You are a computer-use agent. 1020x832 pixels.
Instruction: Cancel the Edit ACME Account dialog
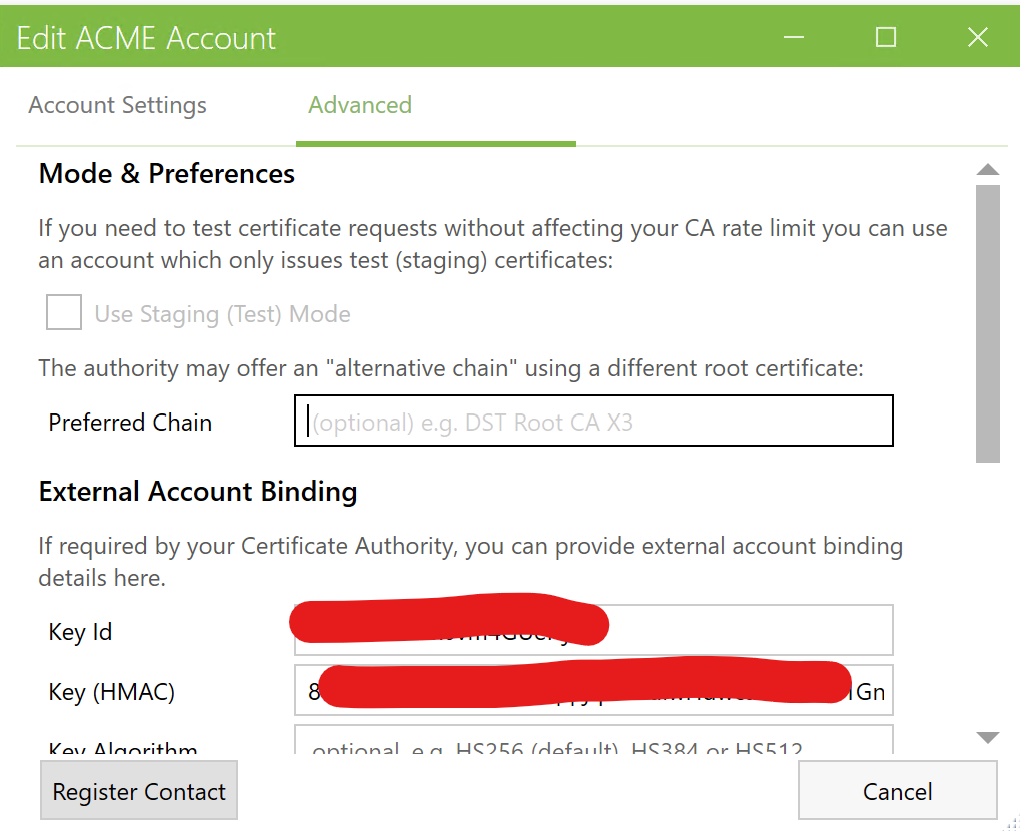tap(897, 791)
